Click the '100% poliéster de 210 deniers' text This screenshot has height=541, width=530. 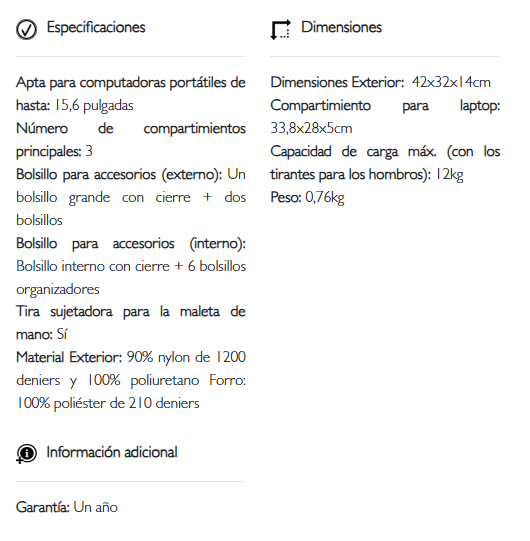pos(108,403)
